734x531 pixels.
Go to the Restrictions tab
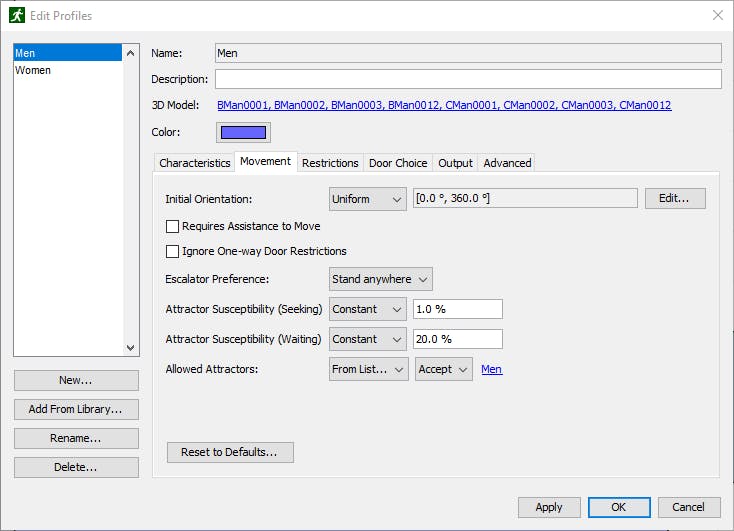(330, 163)
